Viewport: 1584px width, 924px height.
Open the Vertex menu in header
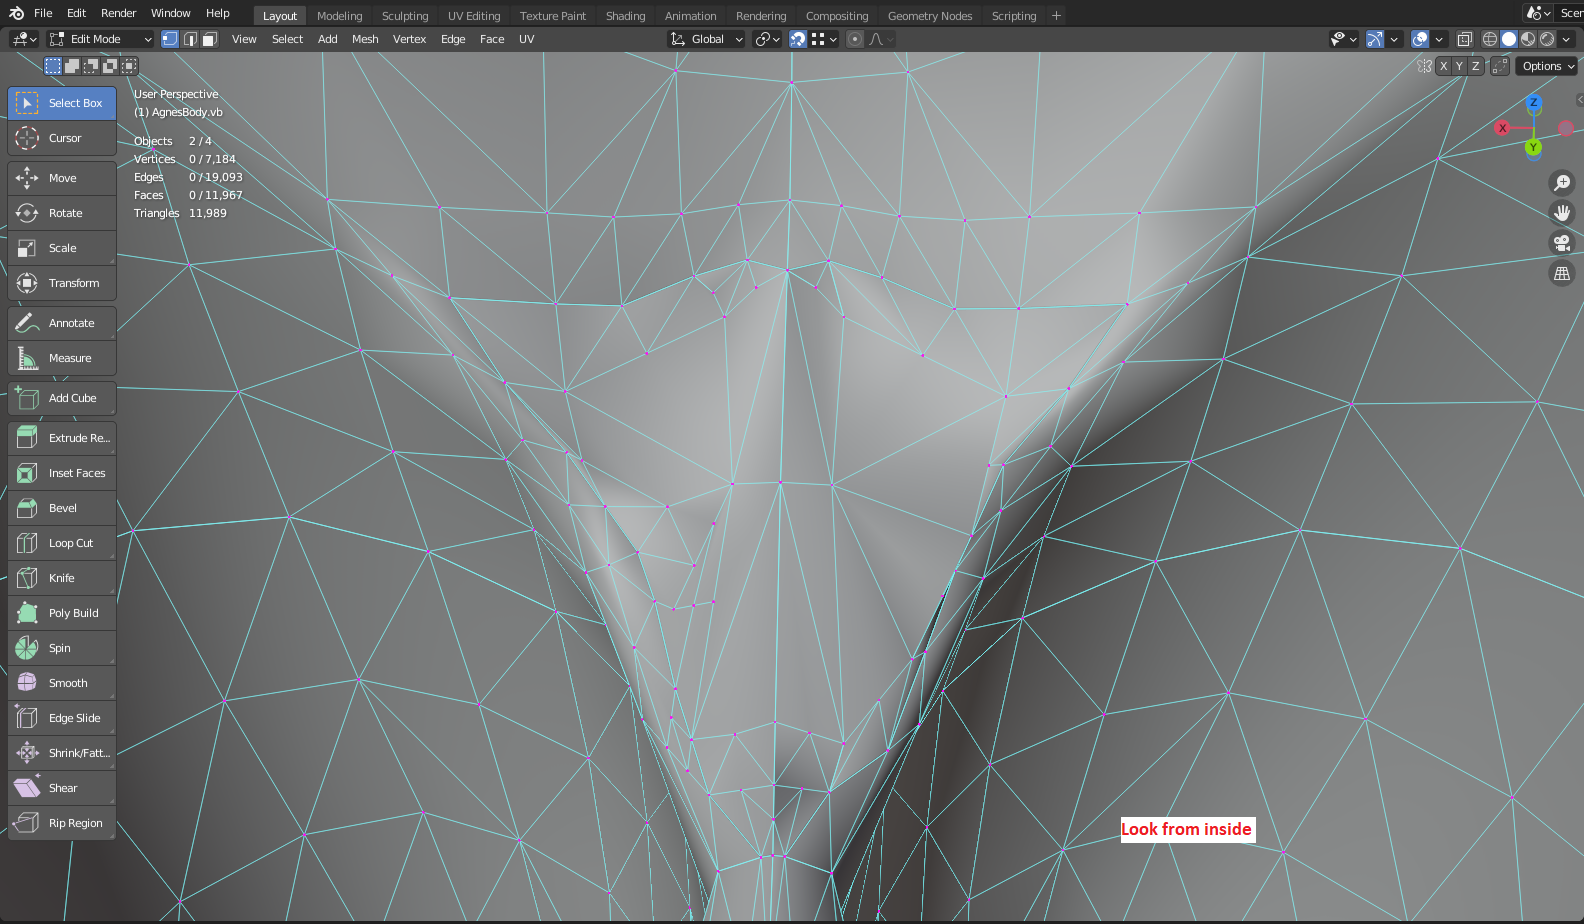click(409, 39)
